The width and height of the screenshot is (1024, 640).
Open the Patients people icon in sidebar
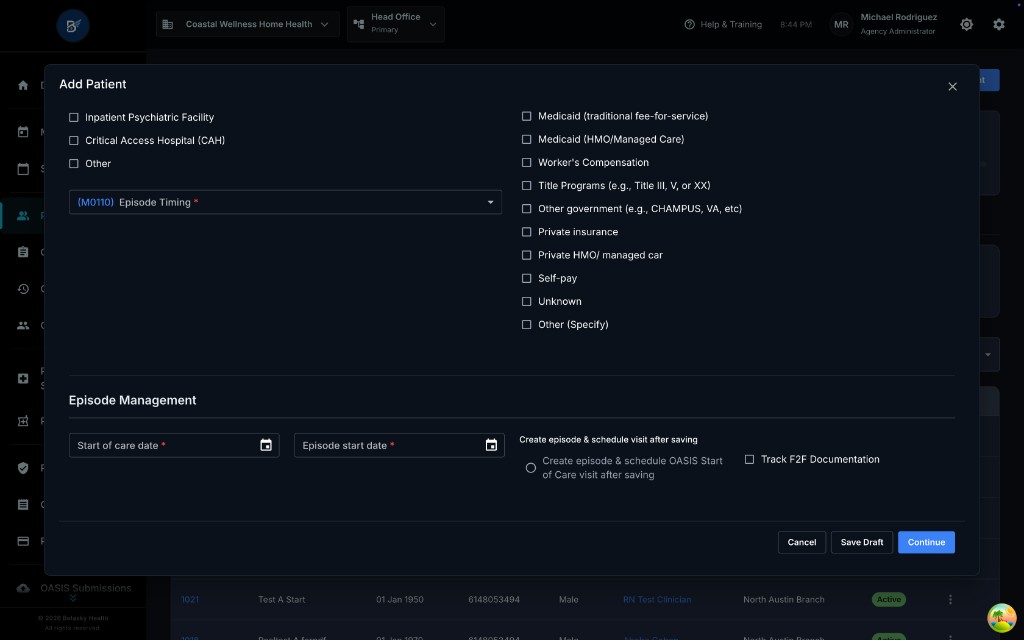point(23,216)
